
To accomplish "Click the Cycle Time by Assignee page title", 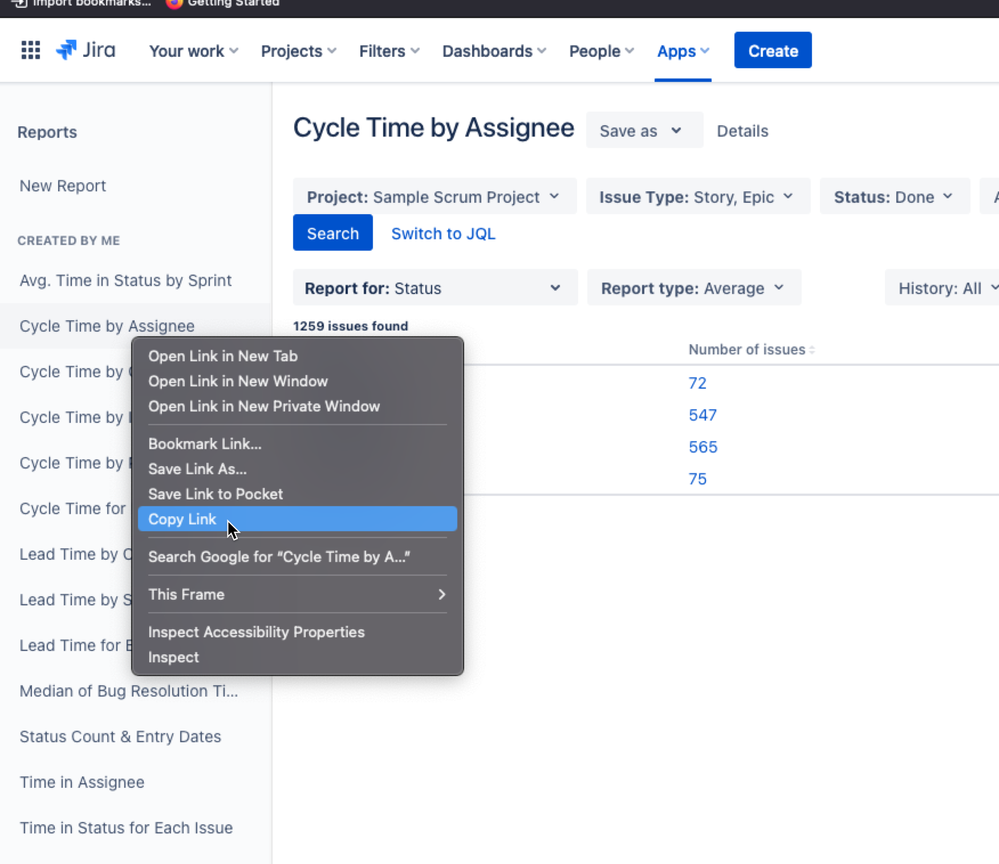I will (x=433, y=128).
